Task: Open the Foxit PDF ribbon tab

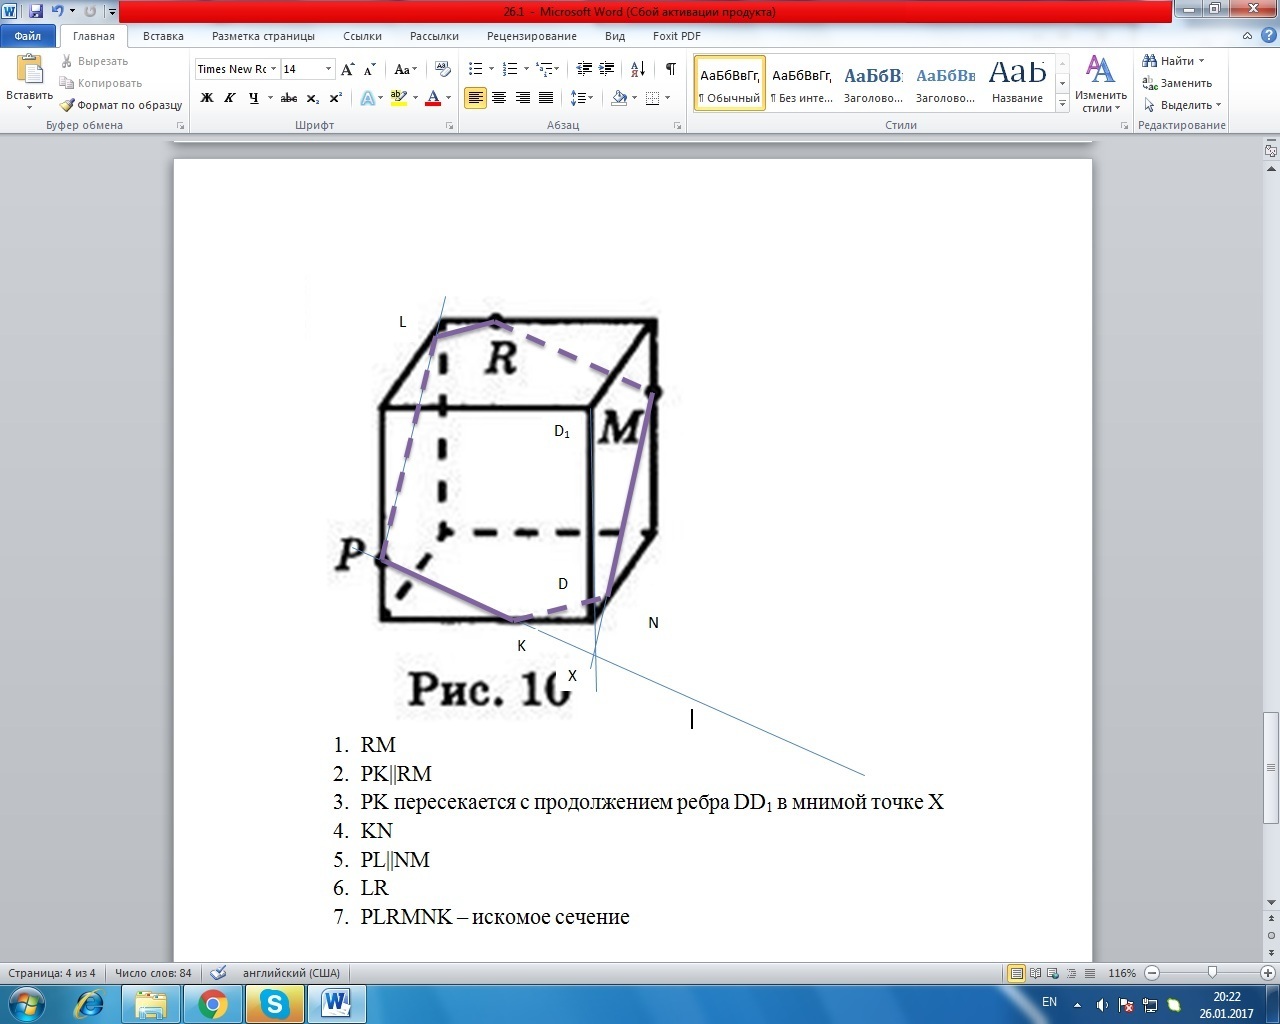Action: pos(675,35)
